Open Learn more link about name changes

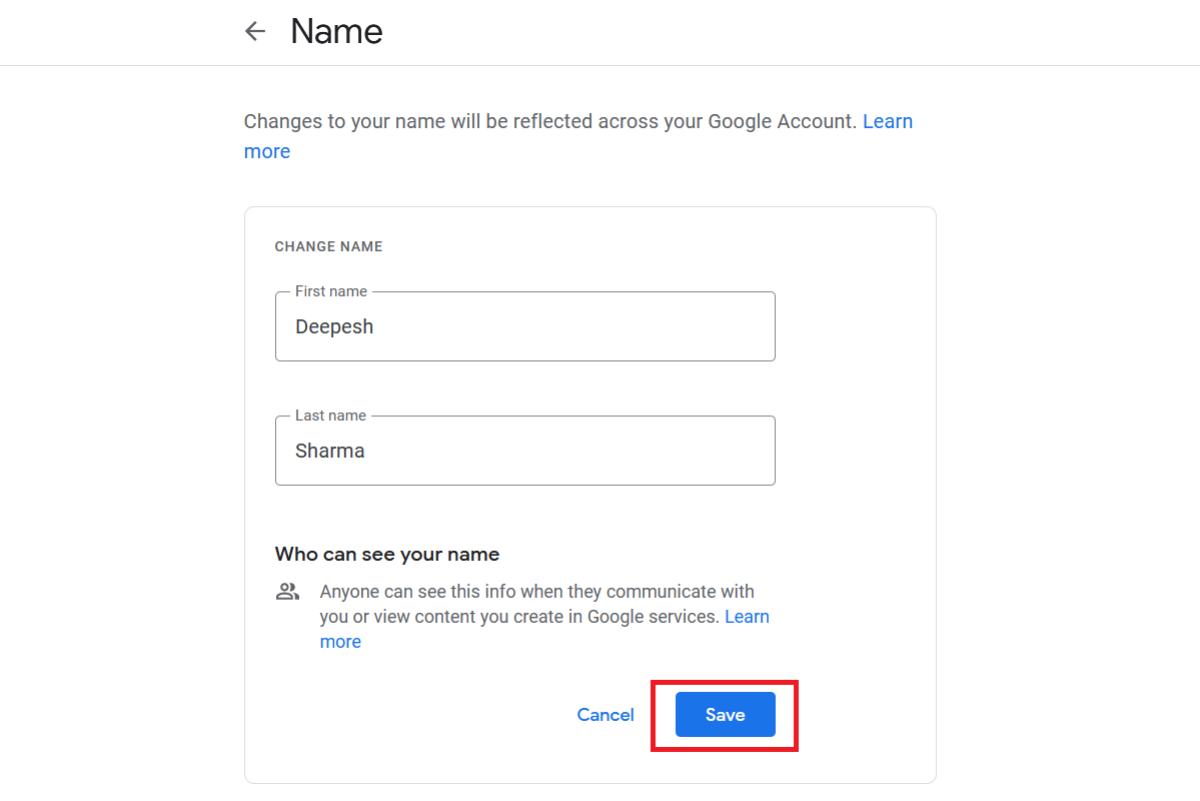click(887, 122)
